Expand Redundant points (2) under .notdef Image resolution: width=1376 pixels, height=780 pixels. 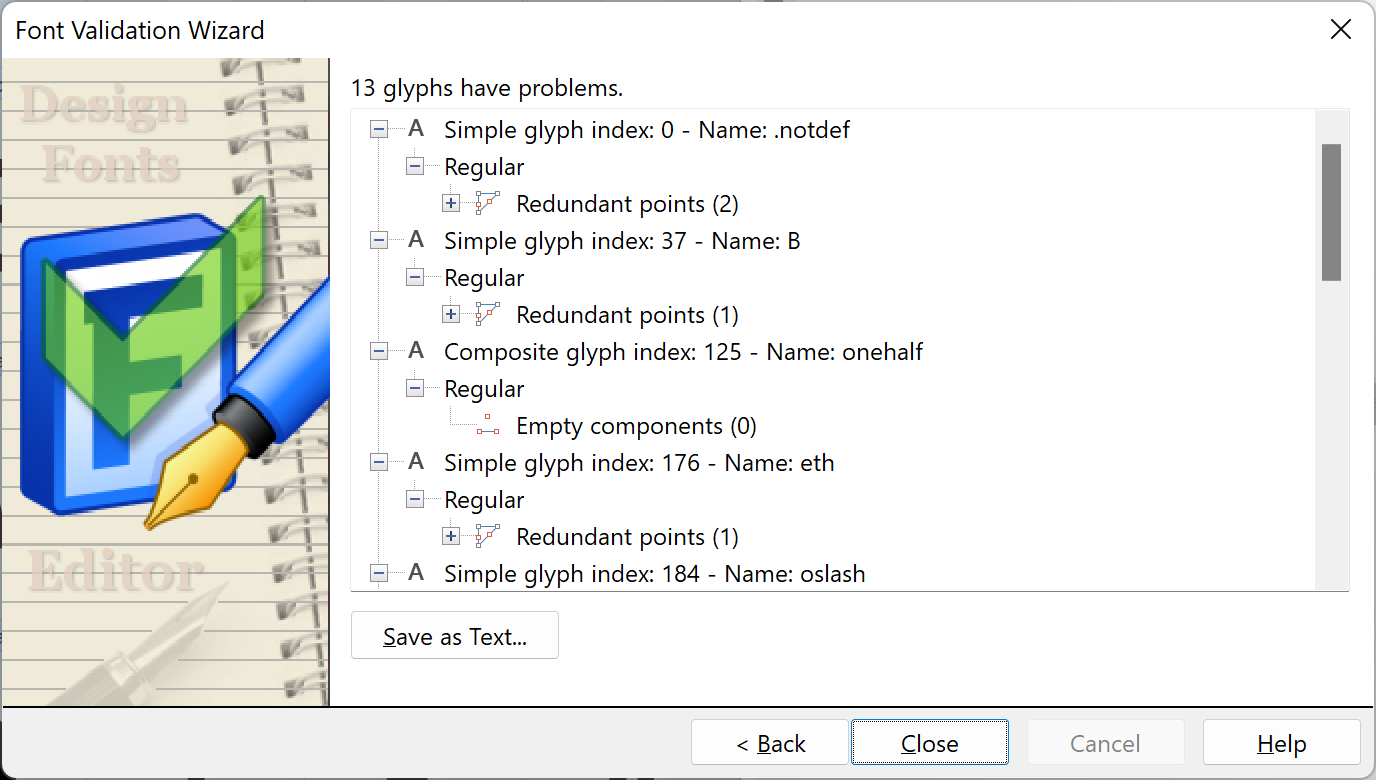click(451, 204)
